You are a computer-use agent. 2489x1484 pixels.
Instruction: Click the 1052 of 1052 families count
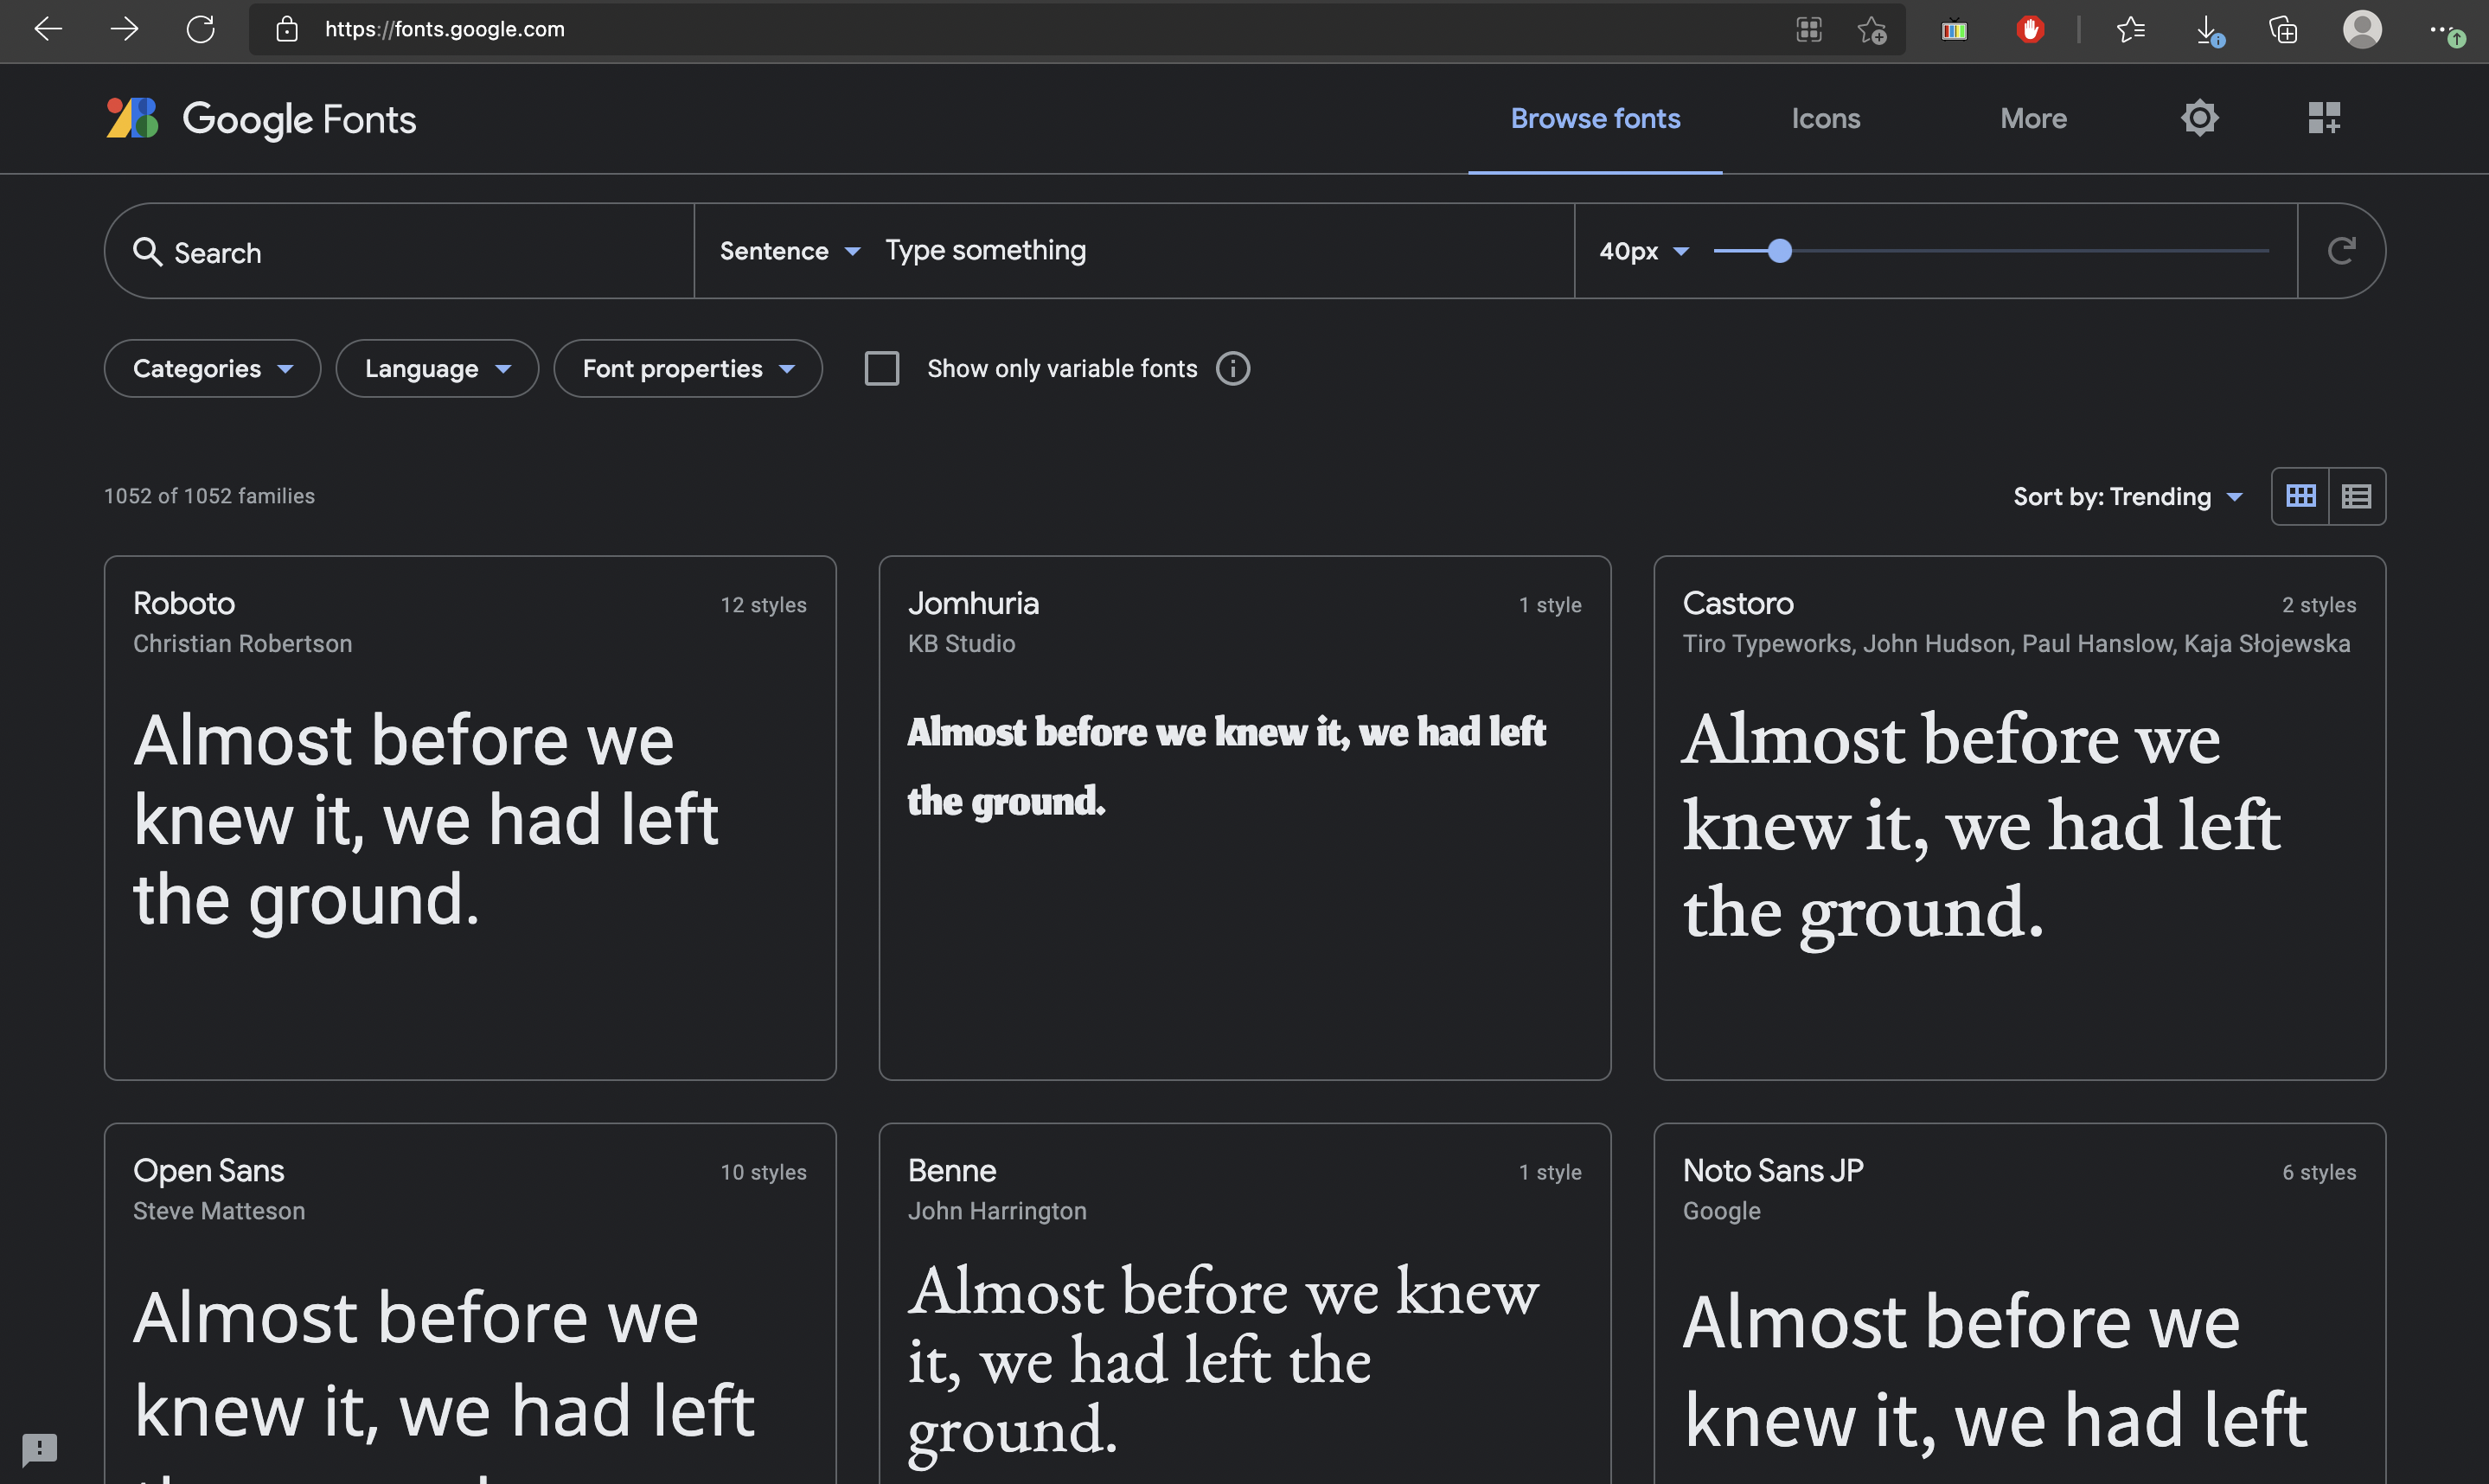point(210,496)
